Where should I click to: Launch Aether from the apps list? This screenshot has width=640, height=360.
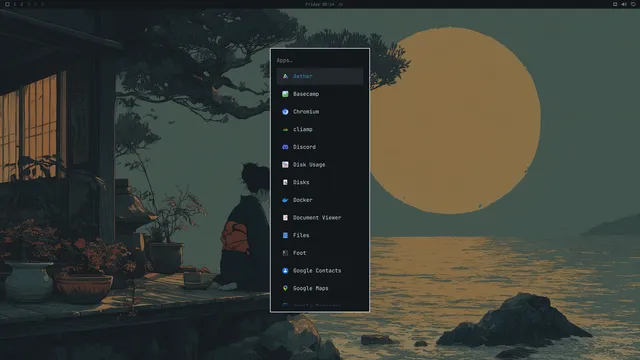(x=320, y=76)
